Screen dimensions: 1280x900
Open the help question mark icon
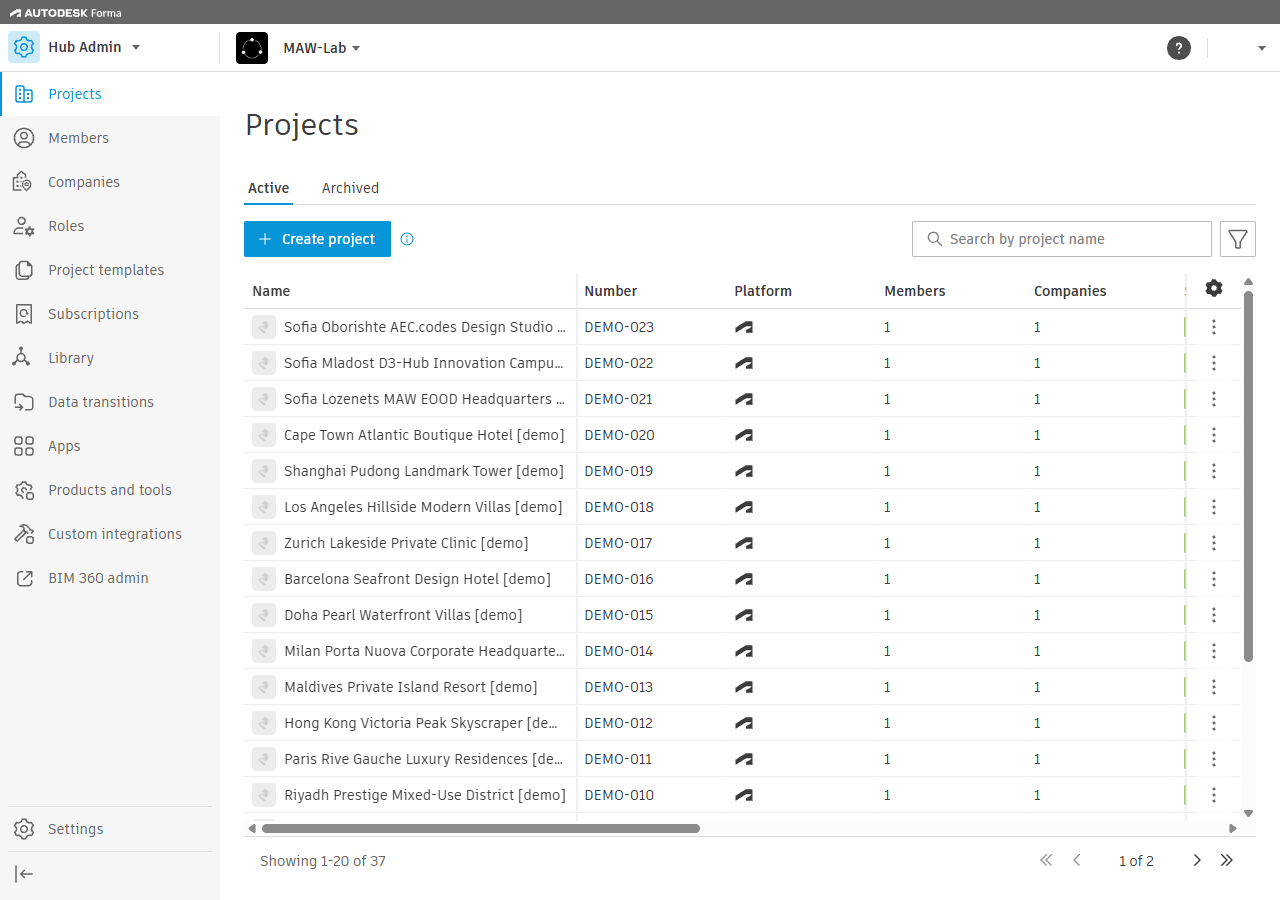[x=1179, y=48]
